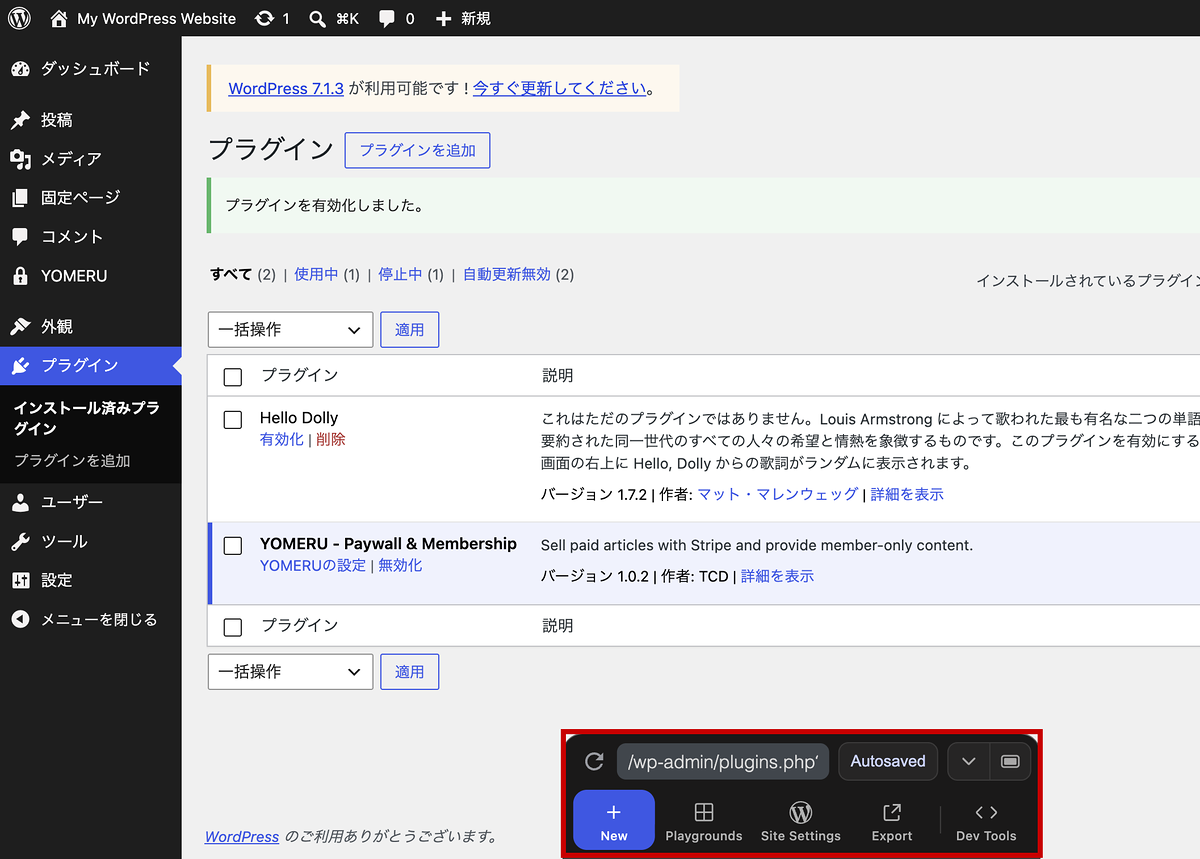Click the top 適用 button
This screenshot has width=1200, height=859.
click(409, 330)
